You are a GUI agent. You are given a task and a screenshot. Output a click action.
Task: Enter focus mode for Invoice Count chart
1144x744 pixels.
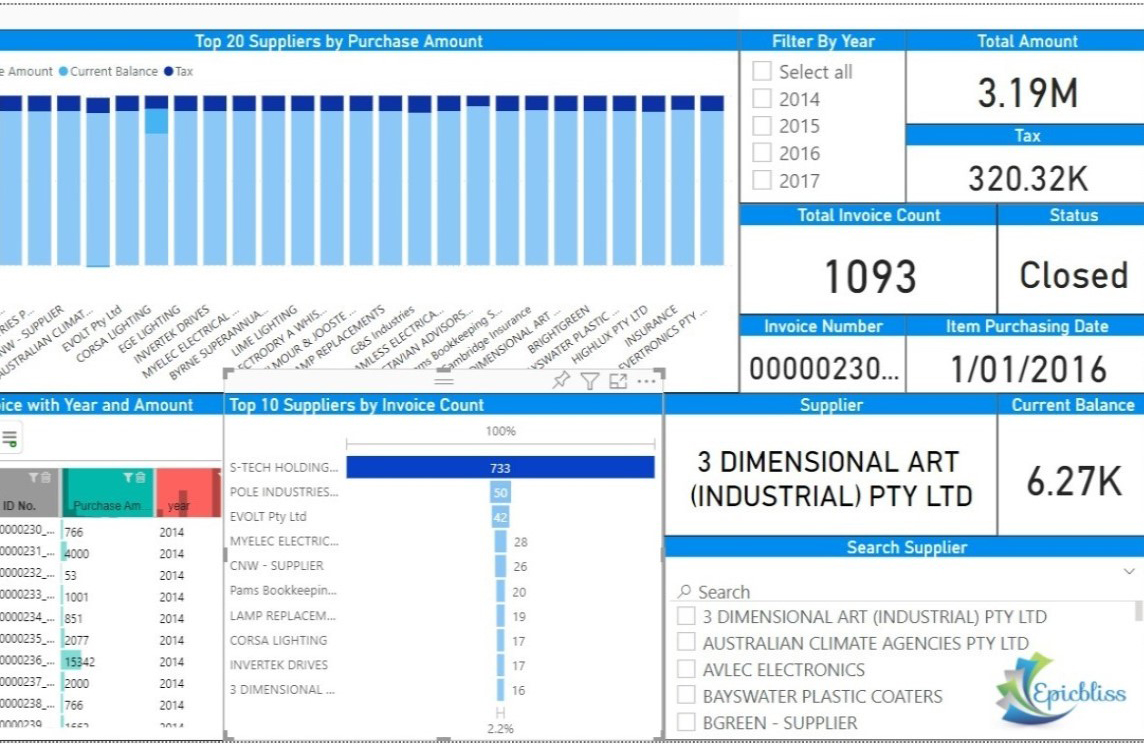tap(618, 381)
